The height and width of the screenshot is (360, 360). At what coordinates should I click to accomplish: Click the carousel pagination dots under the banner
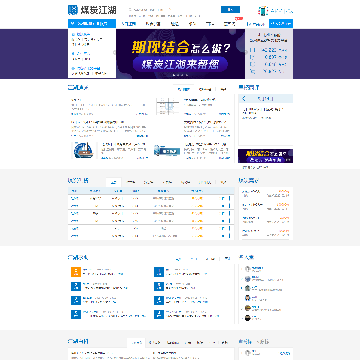pos(181,75)
